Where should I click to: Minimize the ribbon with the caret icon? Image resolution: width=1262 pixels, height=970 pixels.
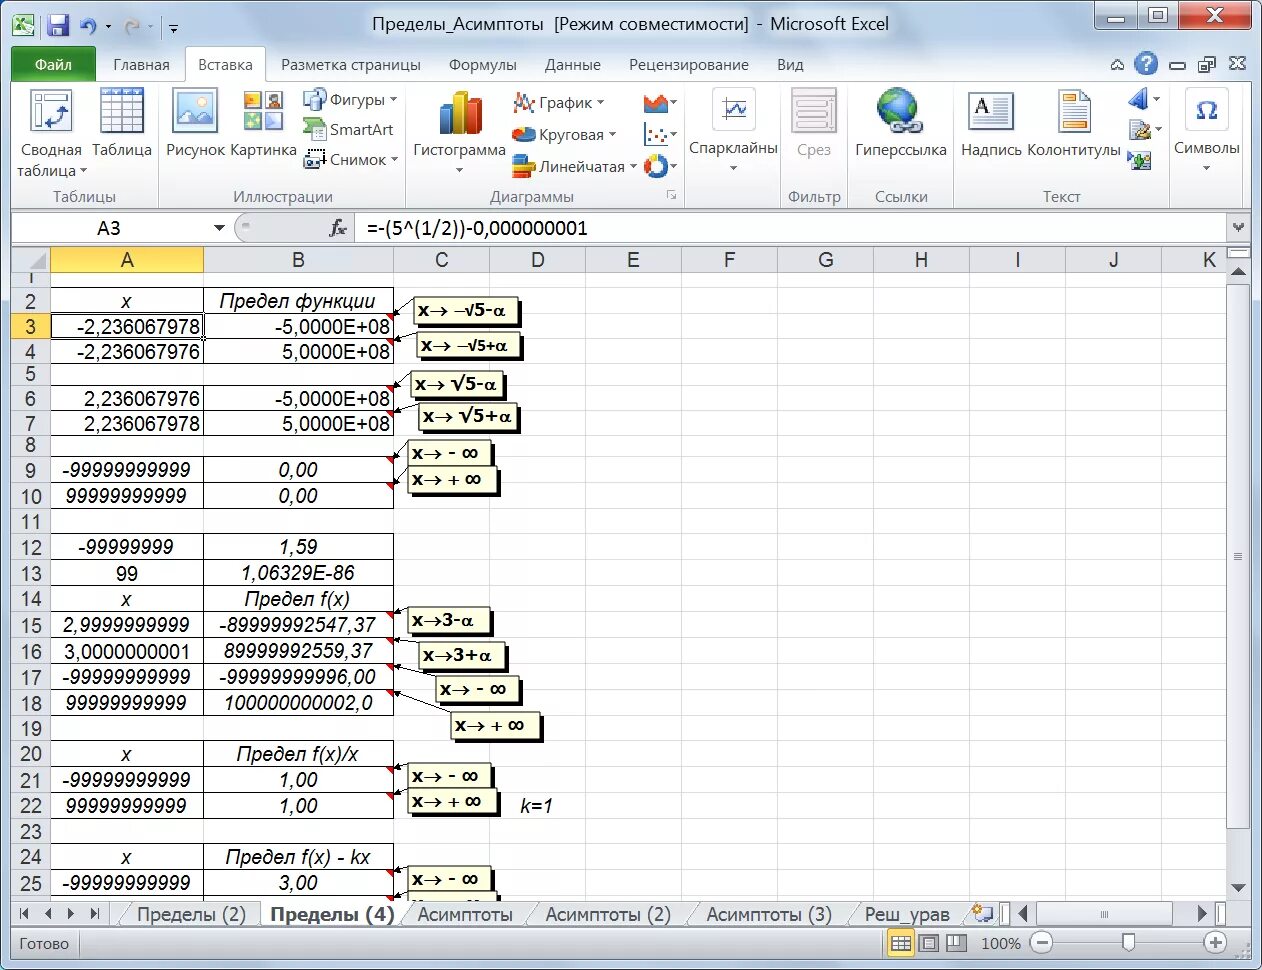point(1117,65)
